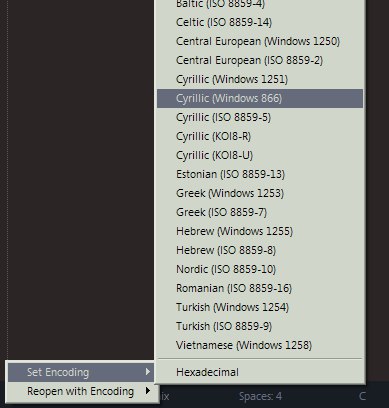Choose Central European (ISO 8859-2) encoding
Image resolution: width=389 pixels, height=408 pixels.
click(x=260, y=60)
